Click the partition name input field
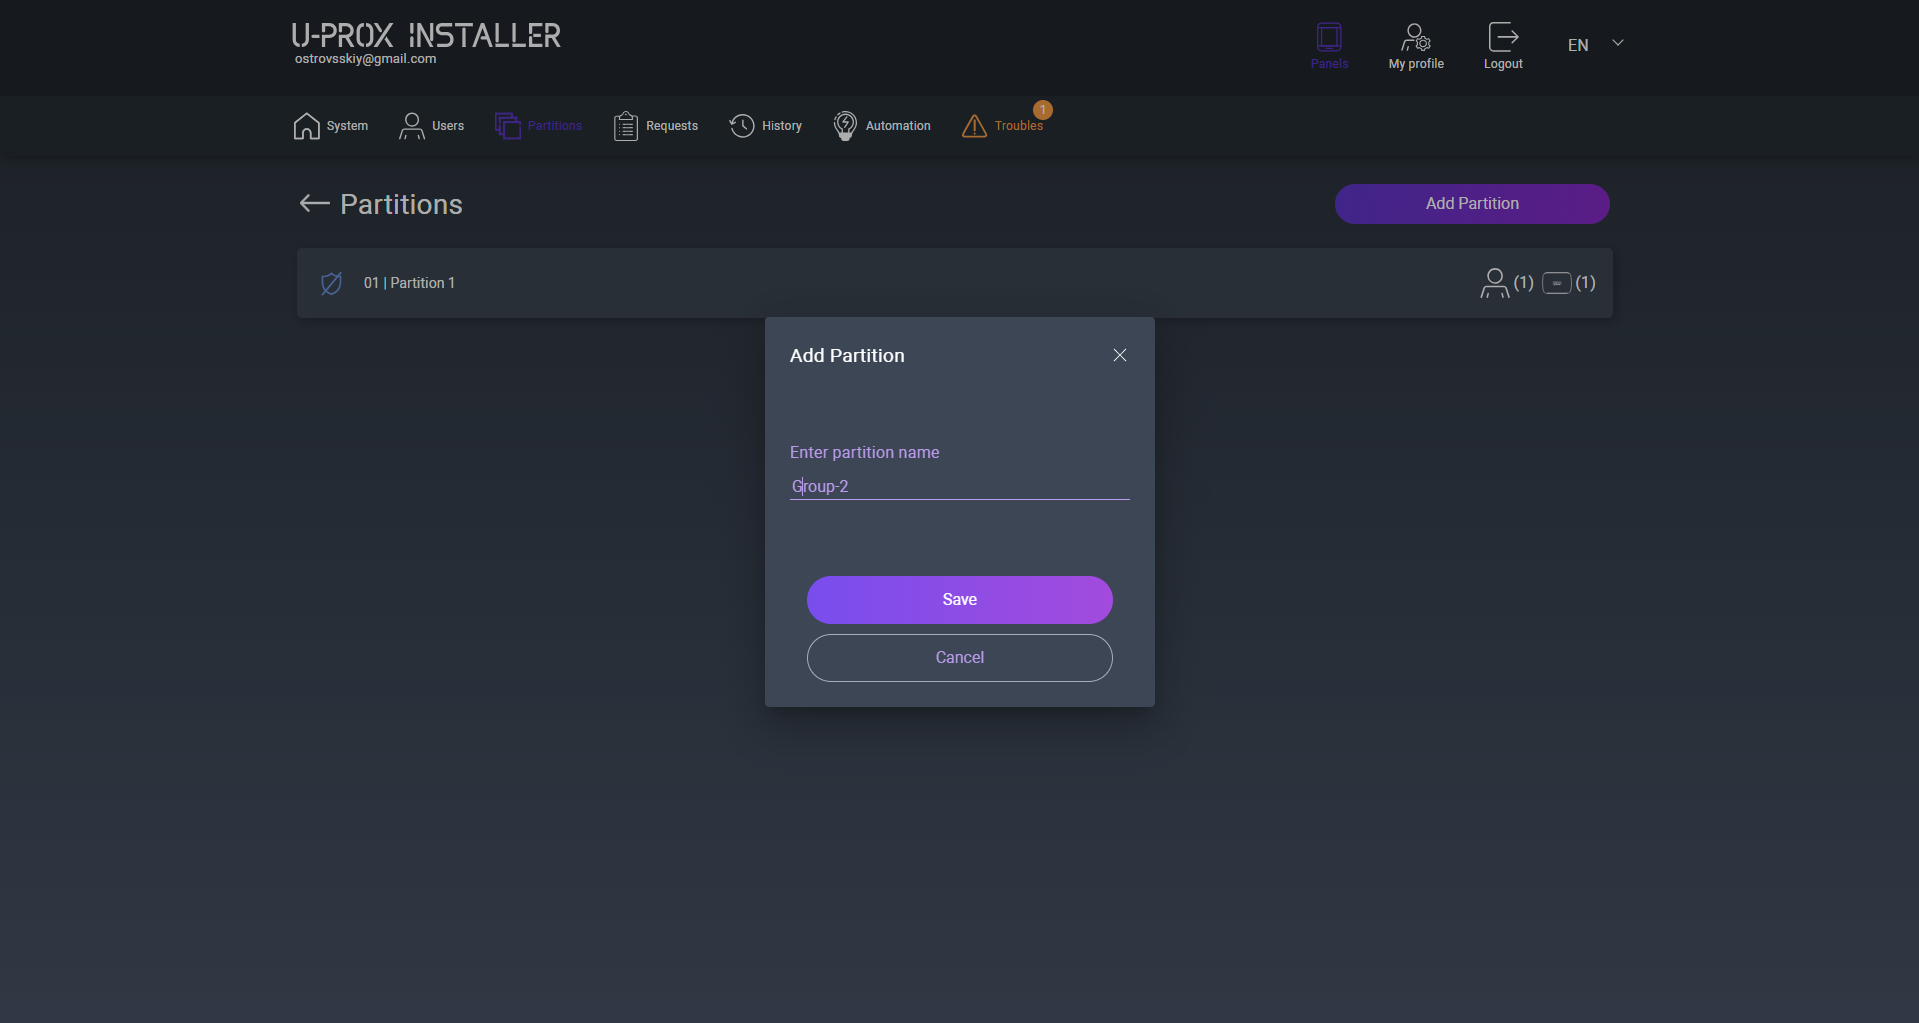 (959, 487)
